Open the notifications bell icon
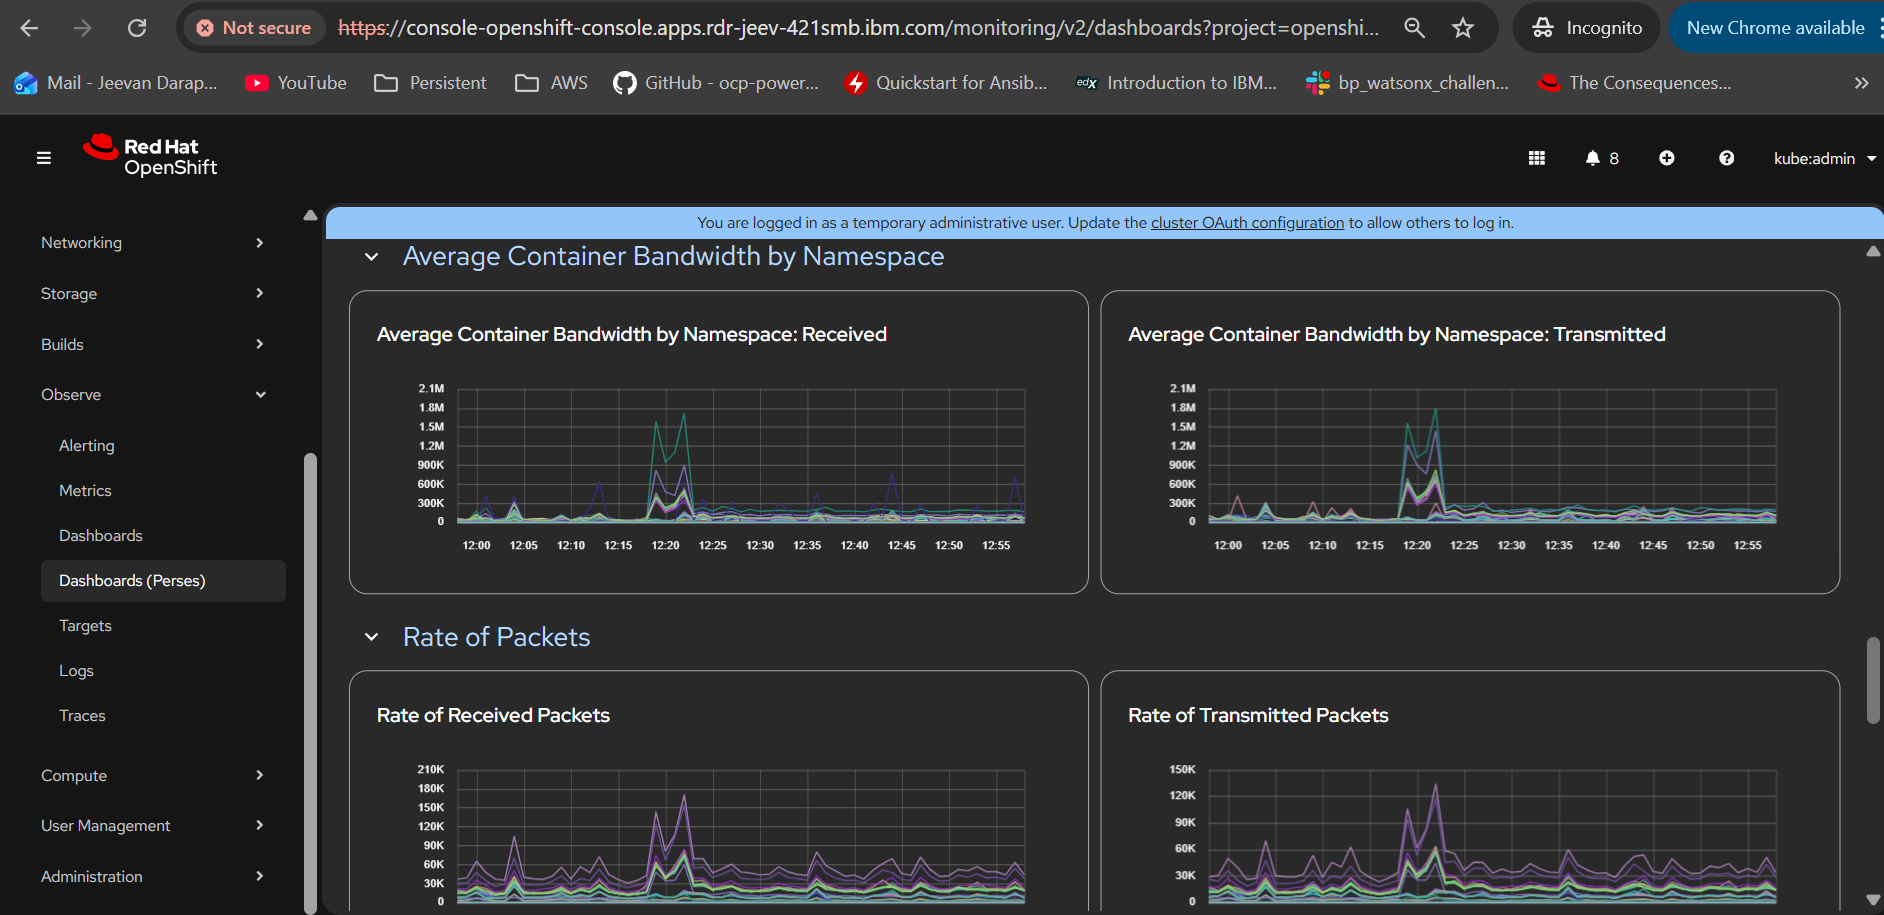The image size is (1884, 915). [x=1593, y=158]
